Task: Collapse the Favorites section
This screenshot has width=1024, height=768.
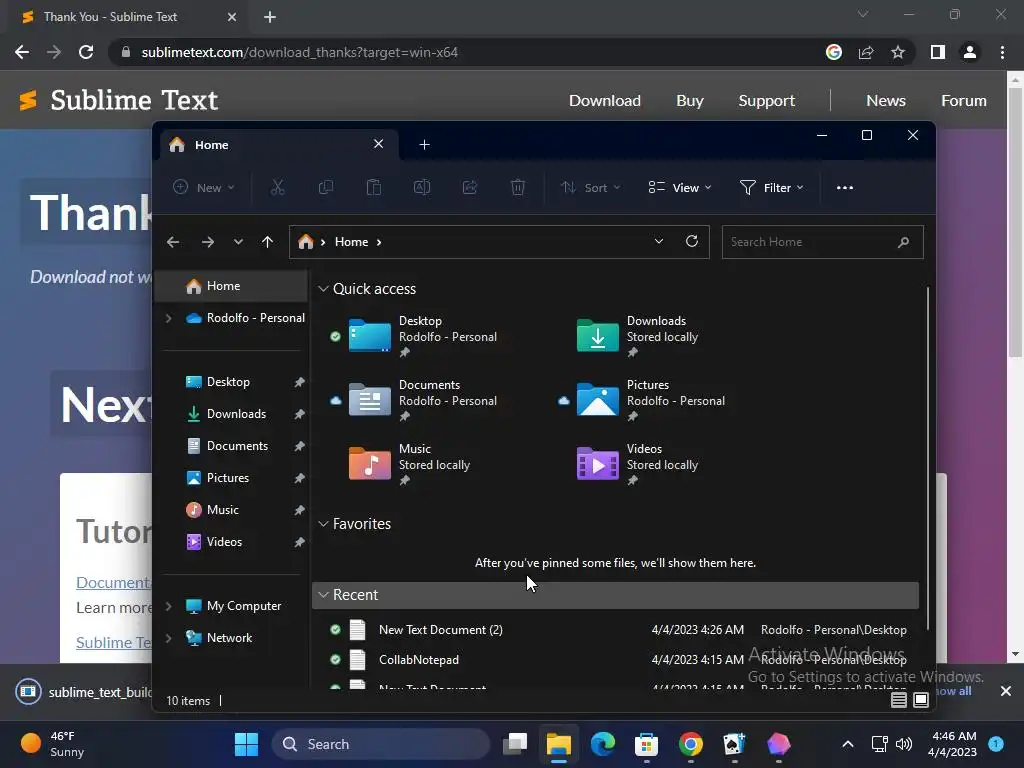Action: click(x=323, y=524)
